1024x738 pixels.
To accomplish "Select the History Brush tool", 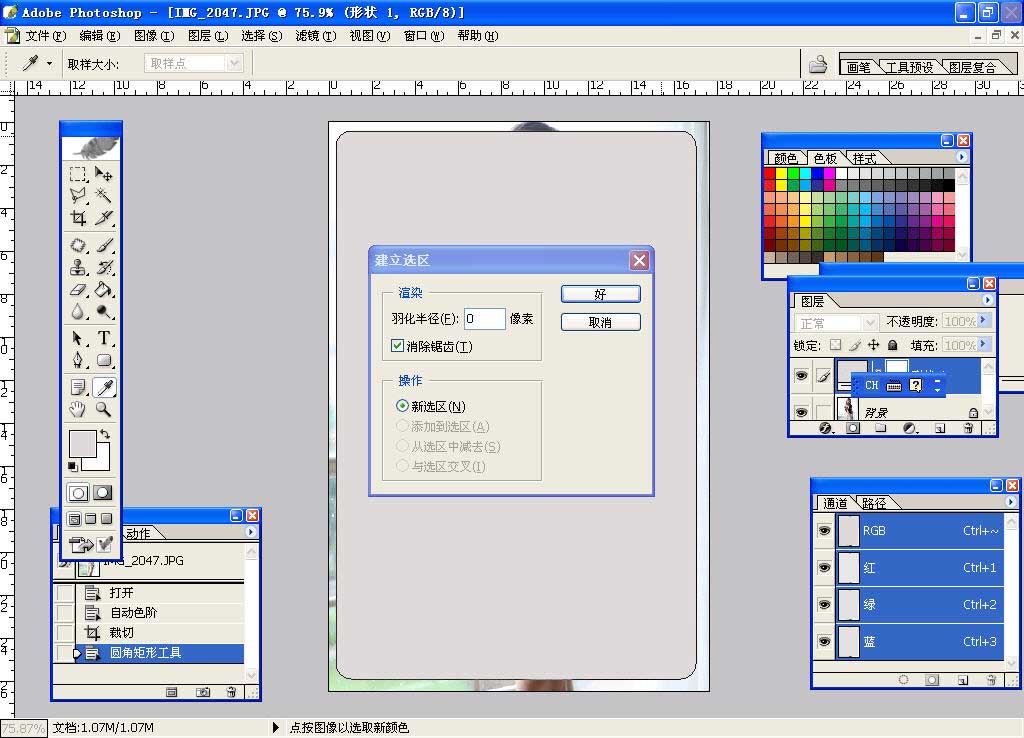I will pos(103,267).
